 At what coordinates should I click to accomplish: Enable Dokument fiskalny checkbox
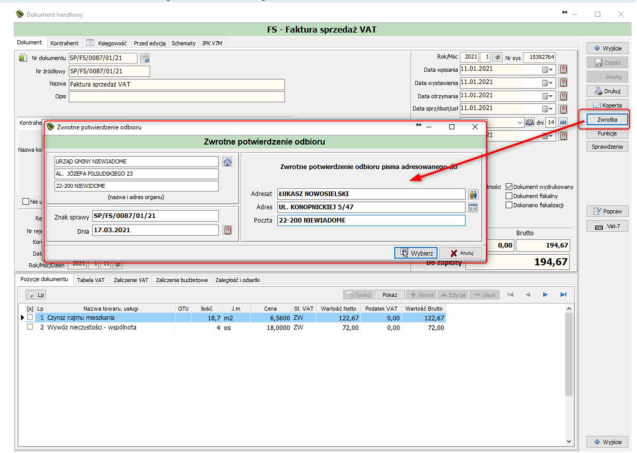tap(509, 196)
